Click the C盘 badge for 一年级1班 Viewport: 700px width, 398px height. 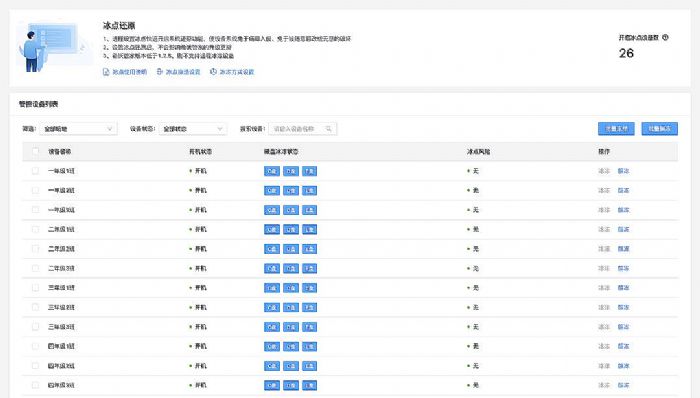coord(272,171)
